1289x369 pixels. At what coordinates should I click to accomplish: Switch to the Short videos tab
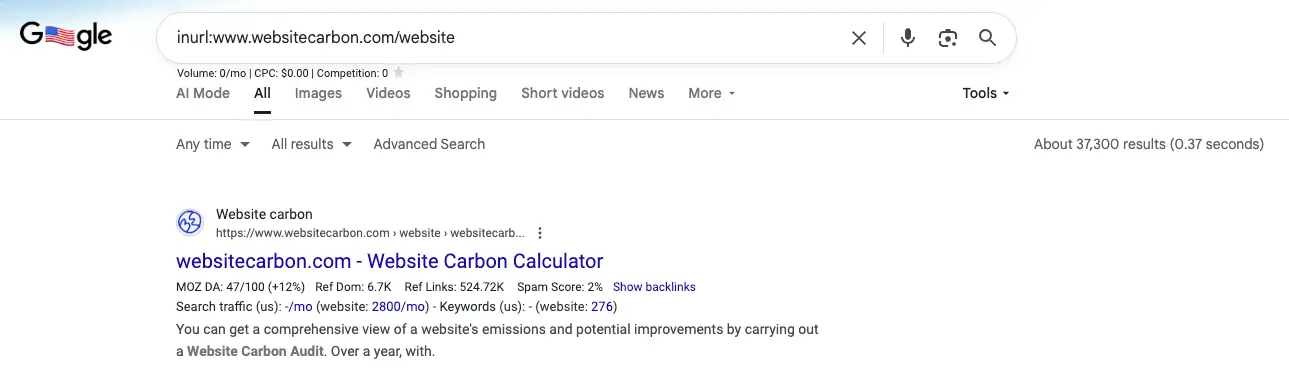(563, 93)
